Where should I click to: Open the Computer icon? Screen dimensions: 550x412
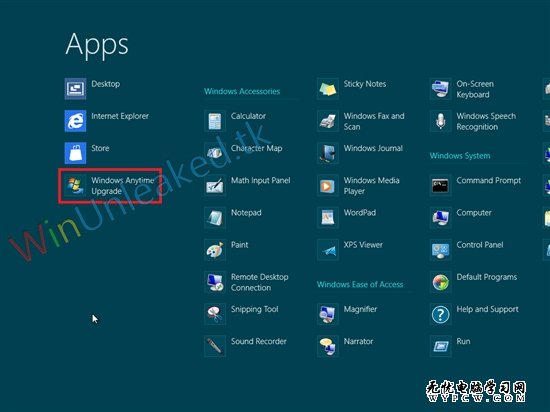[441, 217]
